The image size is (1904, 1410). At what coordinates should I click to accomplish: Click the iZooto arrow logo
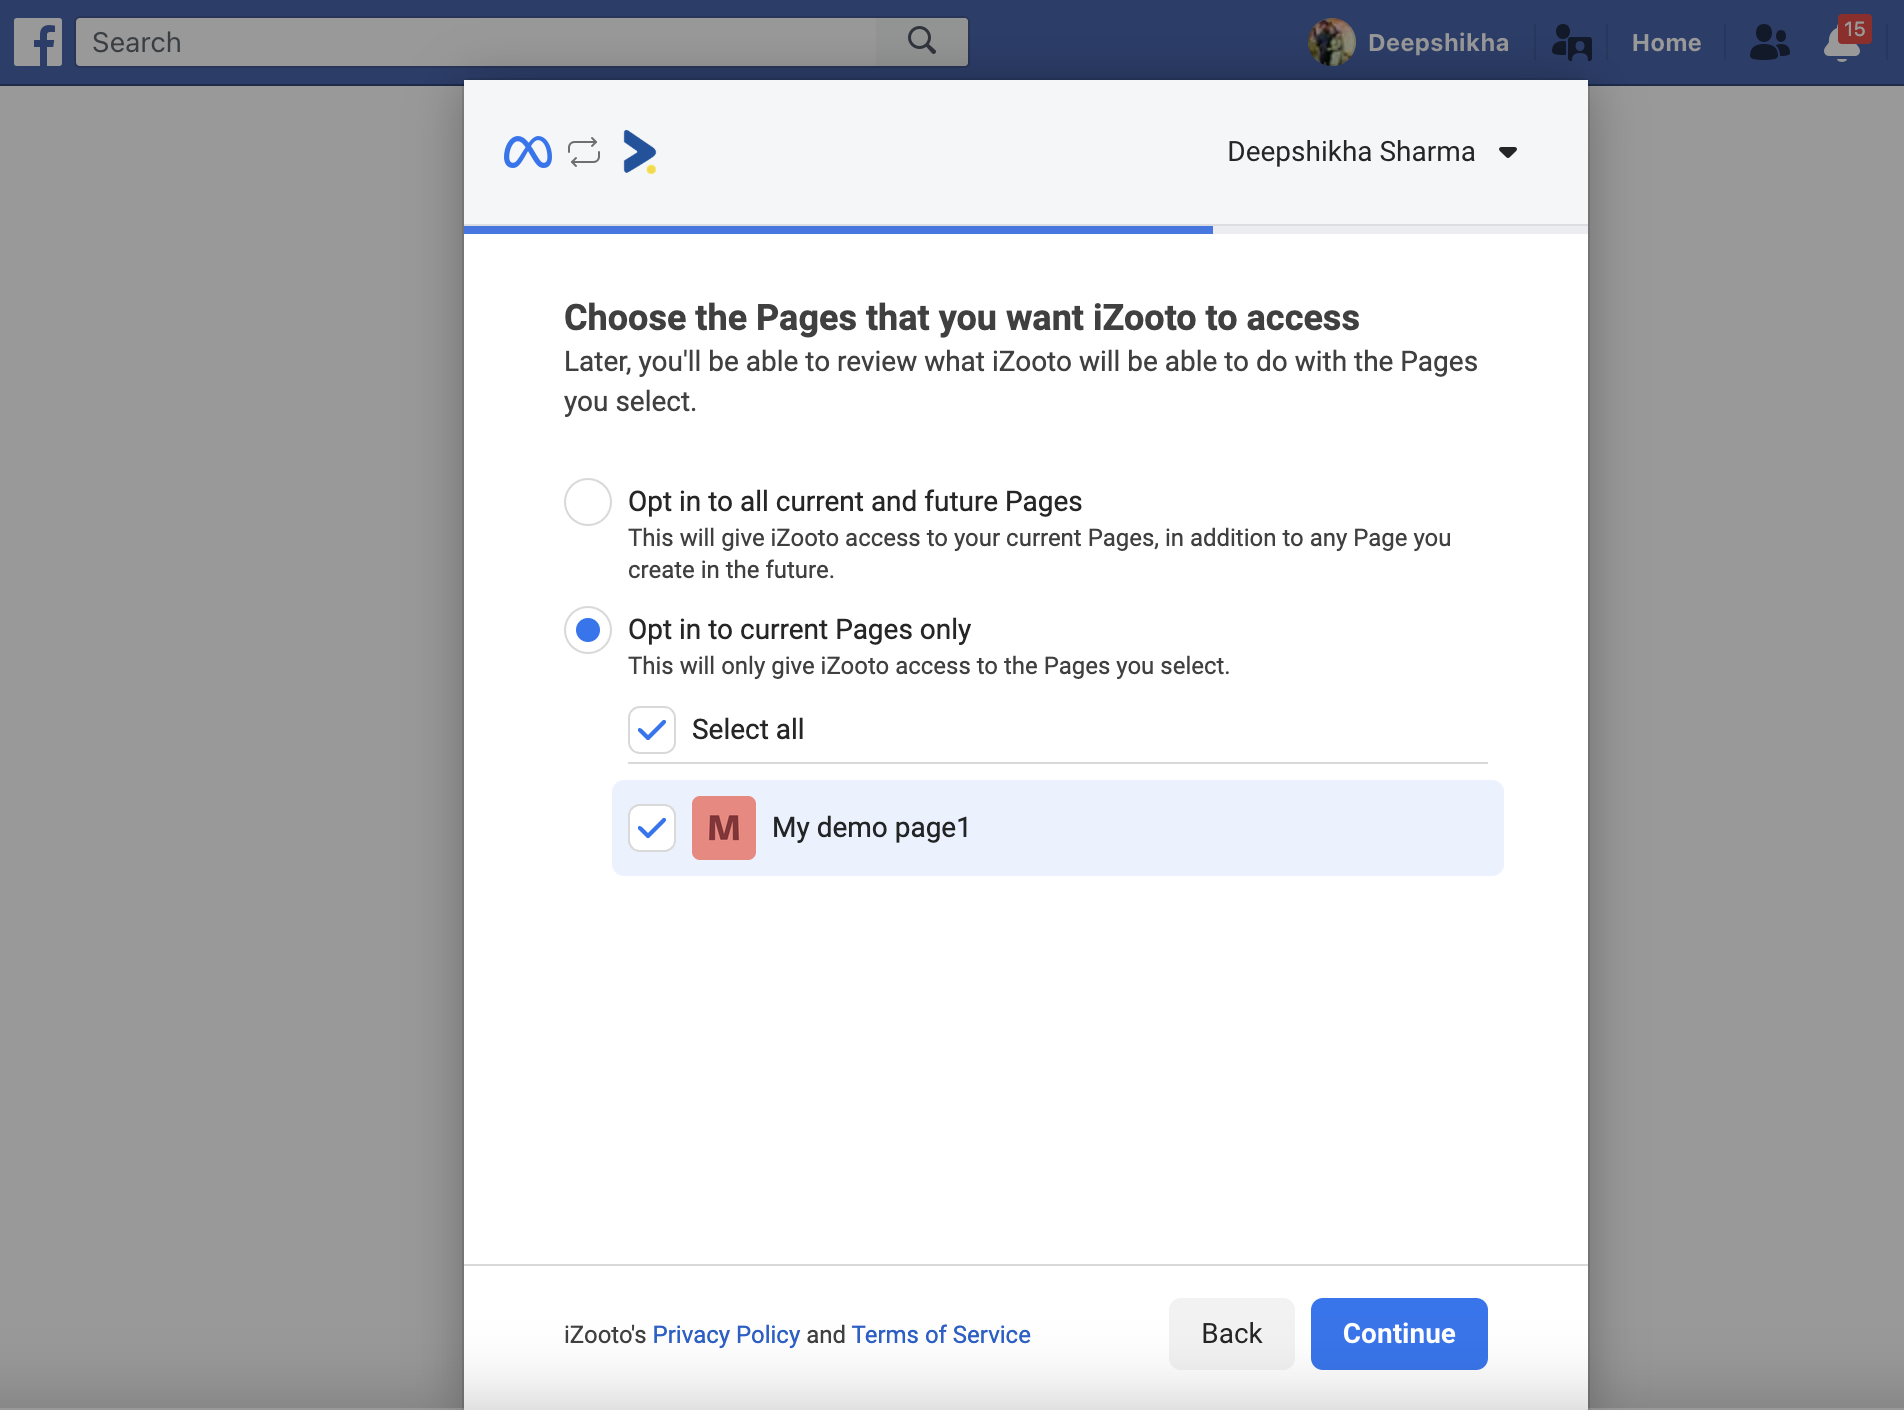coord(640,152)
